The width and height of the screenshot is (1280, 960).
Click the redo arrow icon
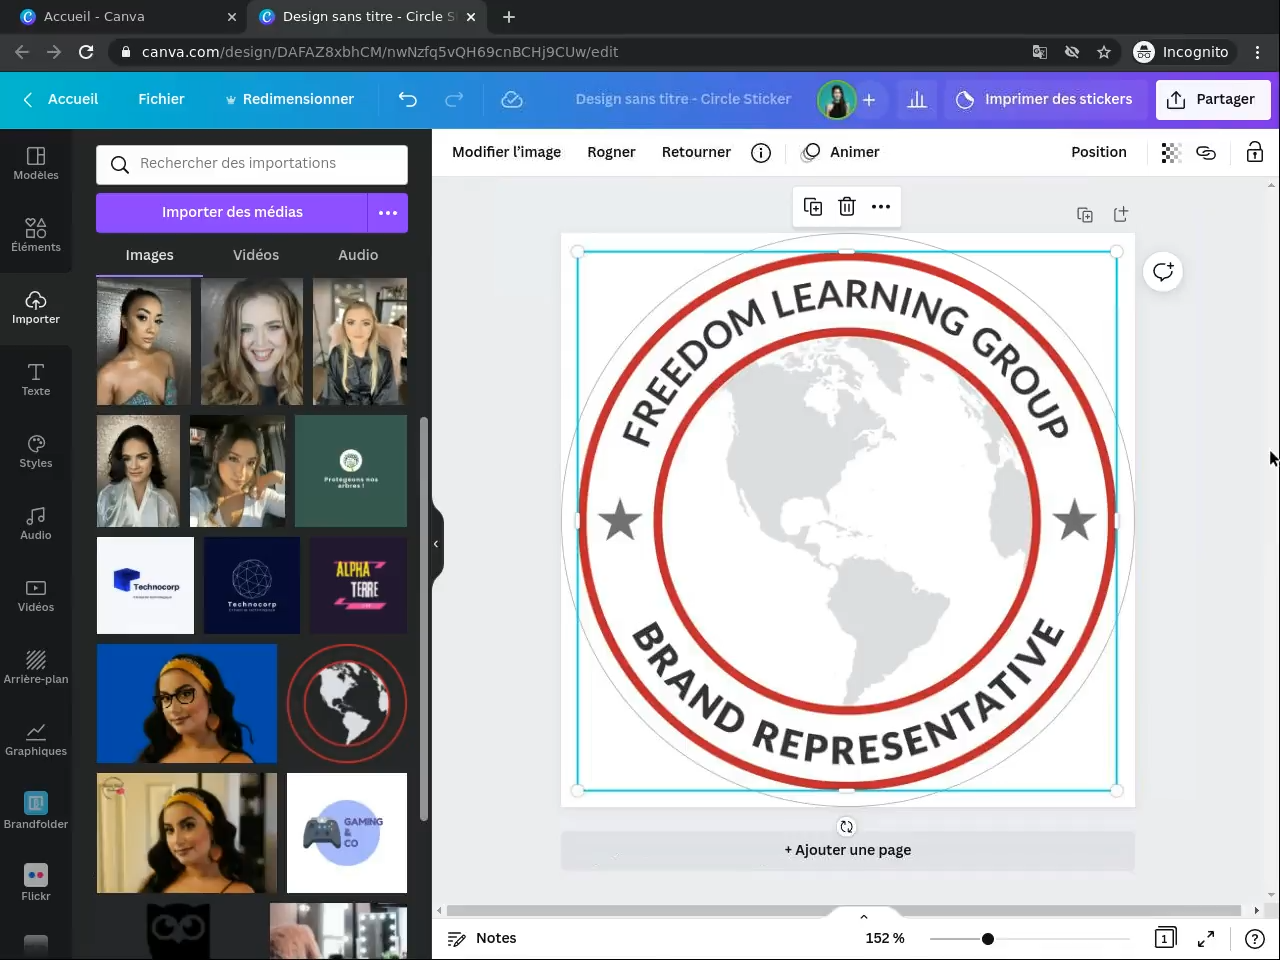point(454,99)
